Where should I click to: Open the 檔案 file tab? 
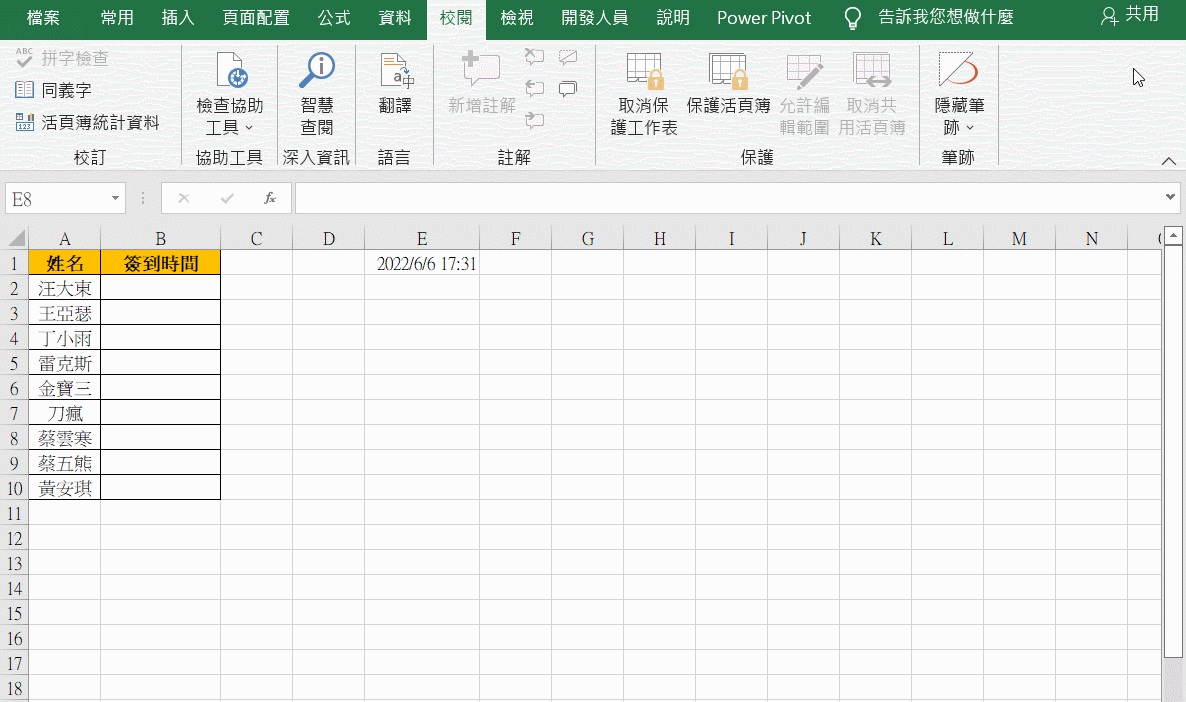coord(43,18)
